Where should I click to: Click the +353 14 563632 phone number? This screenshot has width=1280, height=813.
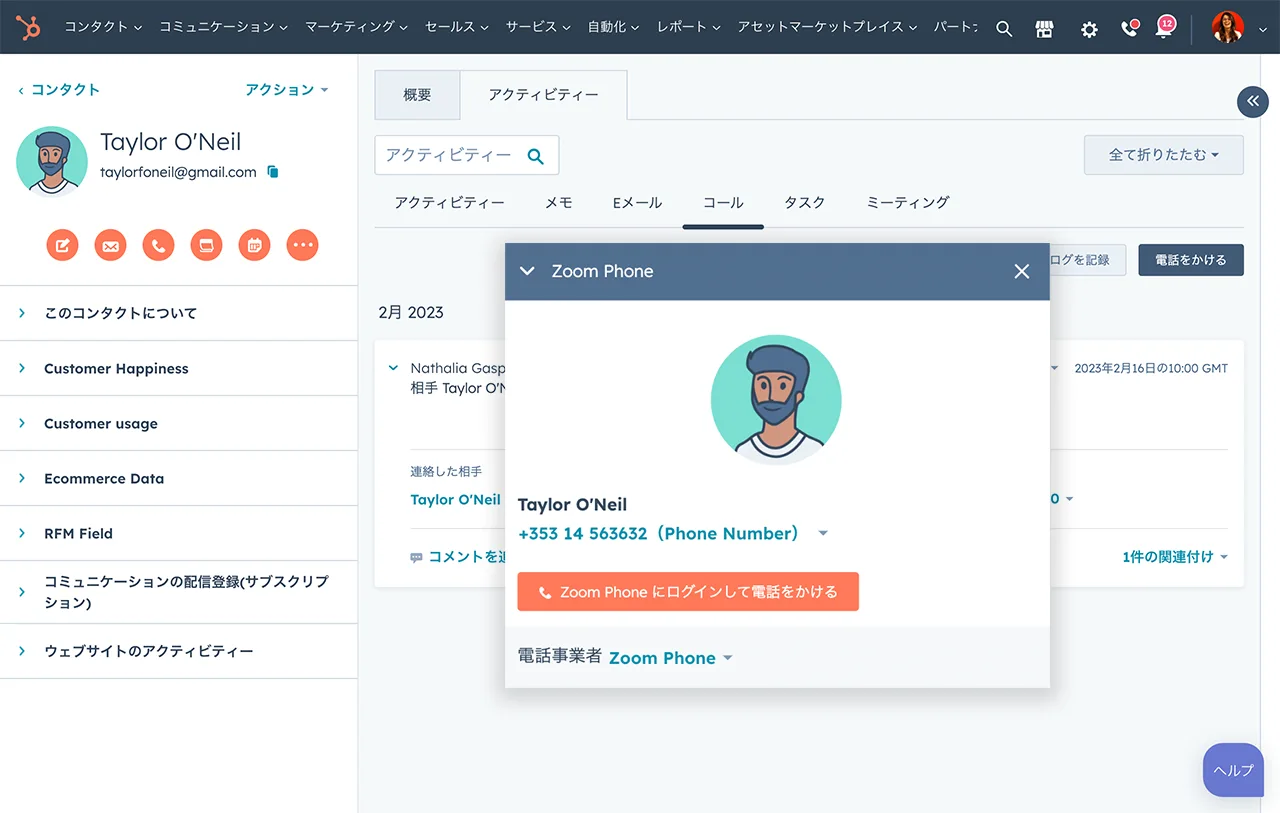pos(659,534)
